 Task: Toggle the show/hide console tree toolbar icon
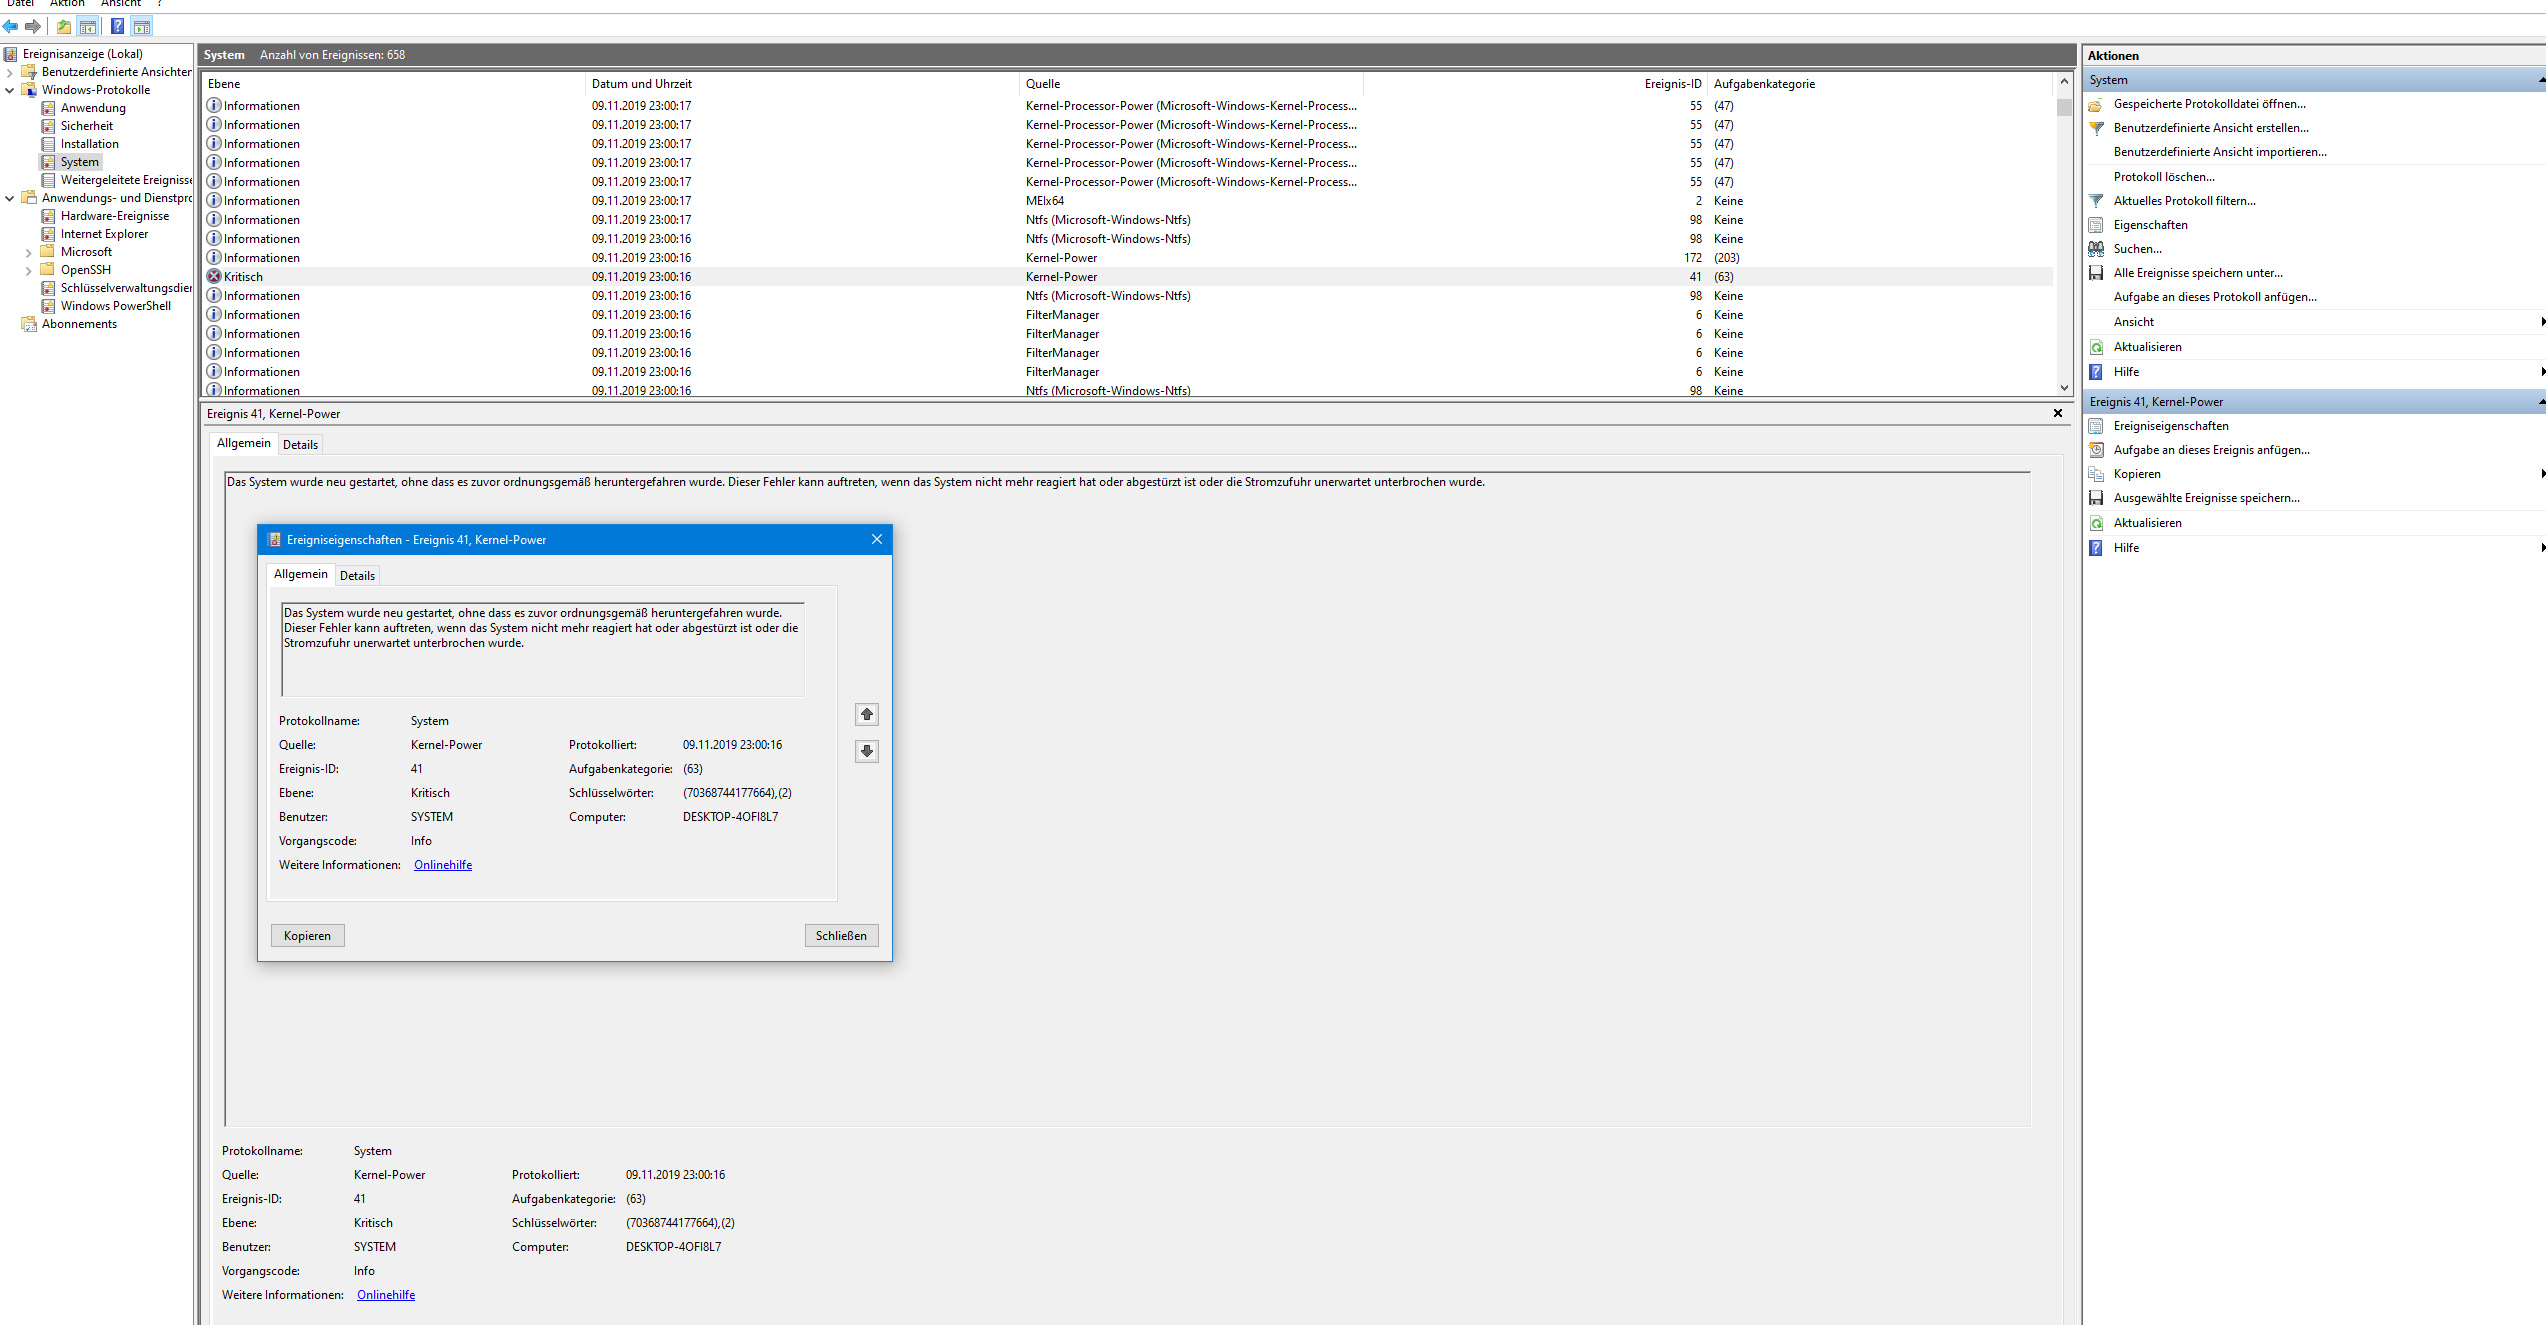(88, 27)
